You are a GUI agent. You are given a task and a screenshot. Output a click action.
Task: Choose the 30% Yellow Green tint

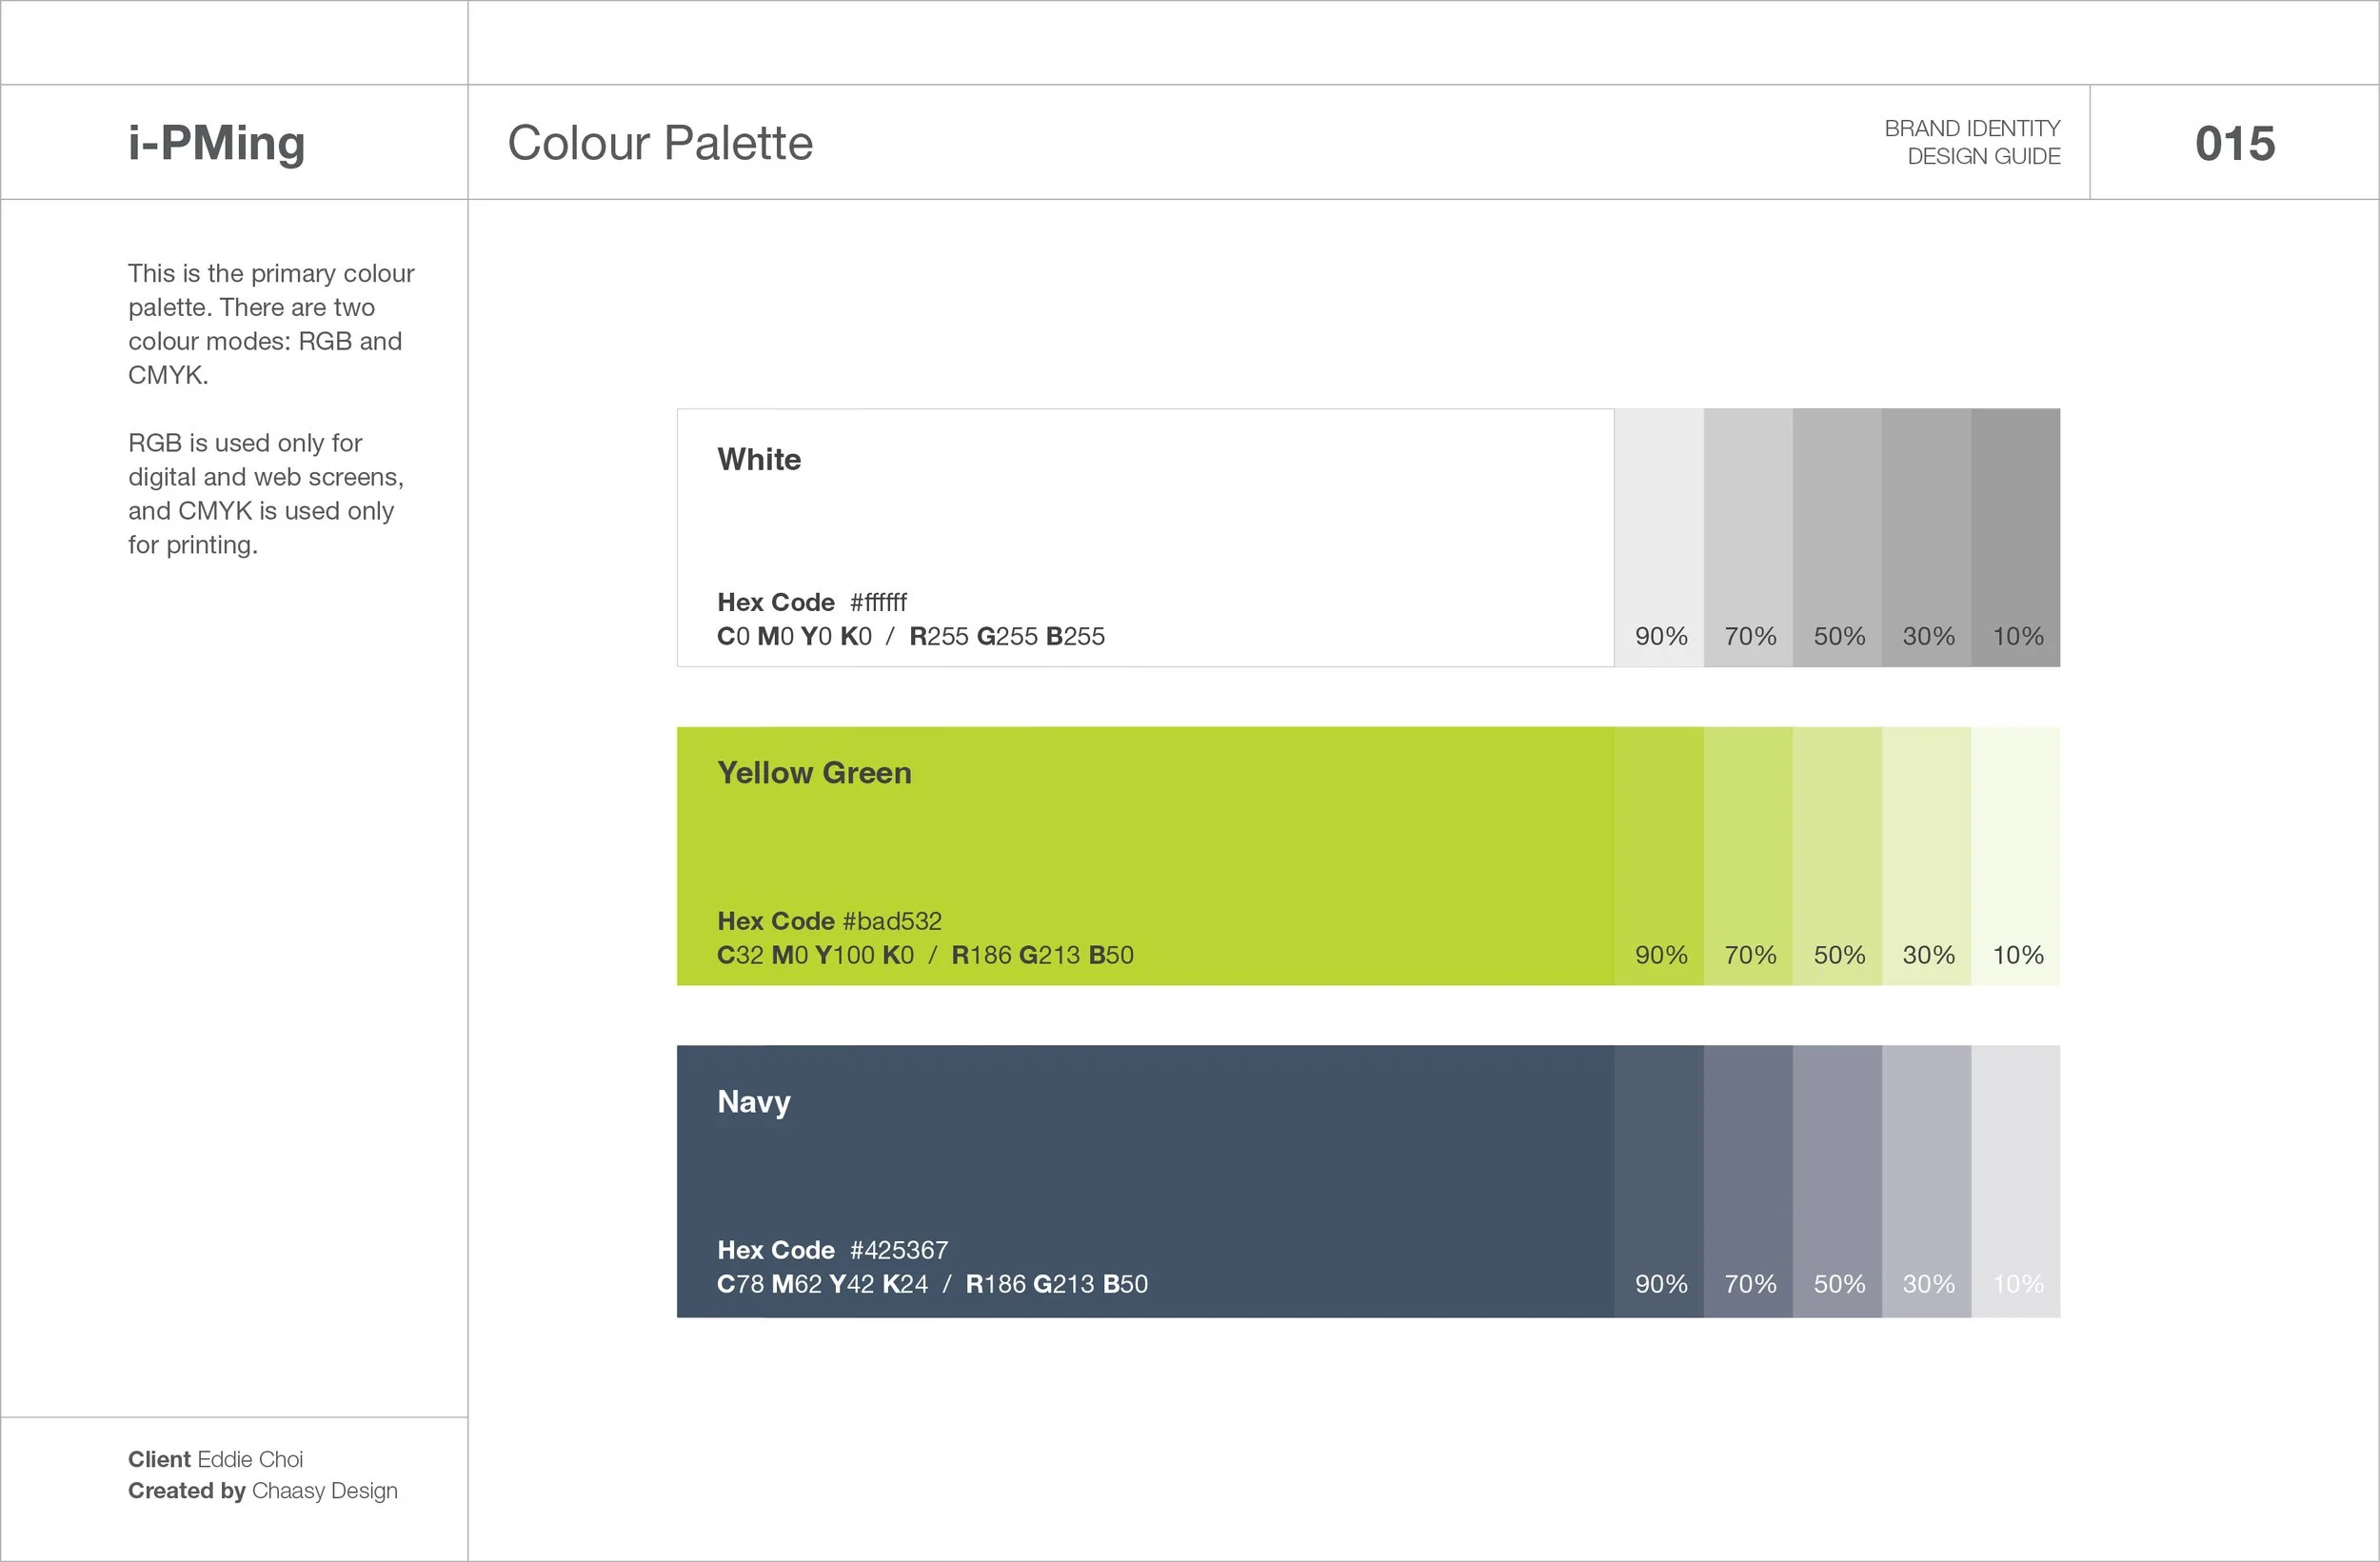tap(1926, 856)
